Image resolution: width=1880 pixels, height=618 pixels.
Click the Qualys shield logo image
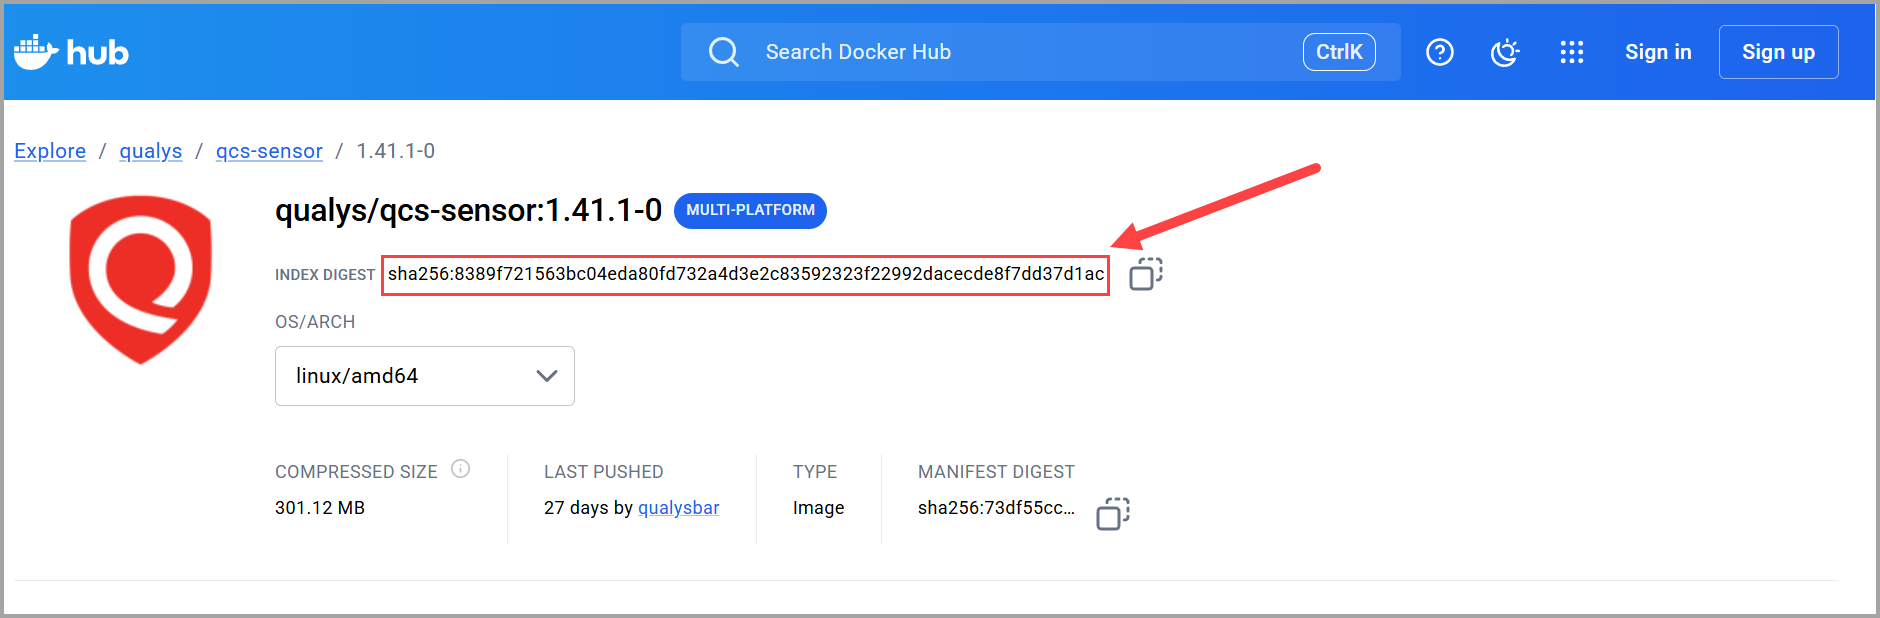(x=140, y=278)
